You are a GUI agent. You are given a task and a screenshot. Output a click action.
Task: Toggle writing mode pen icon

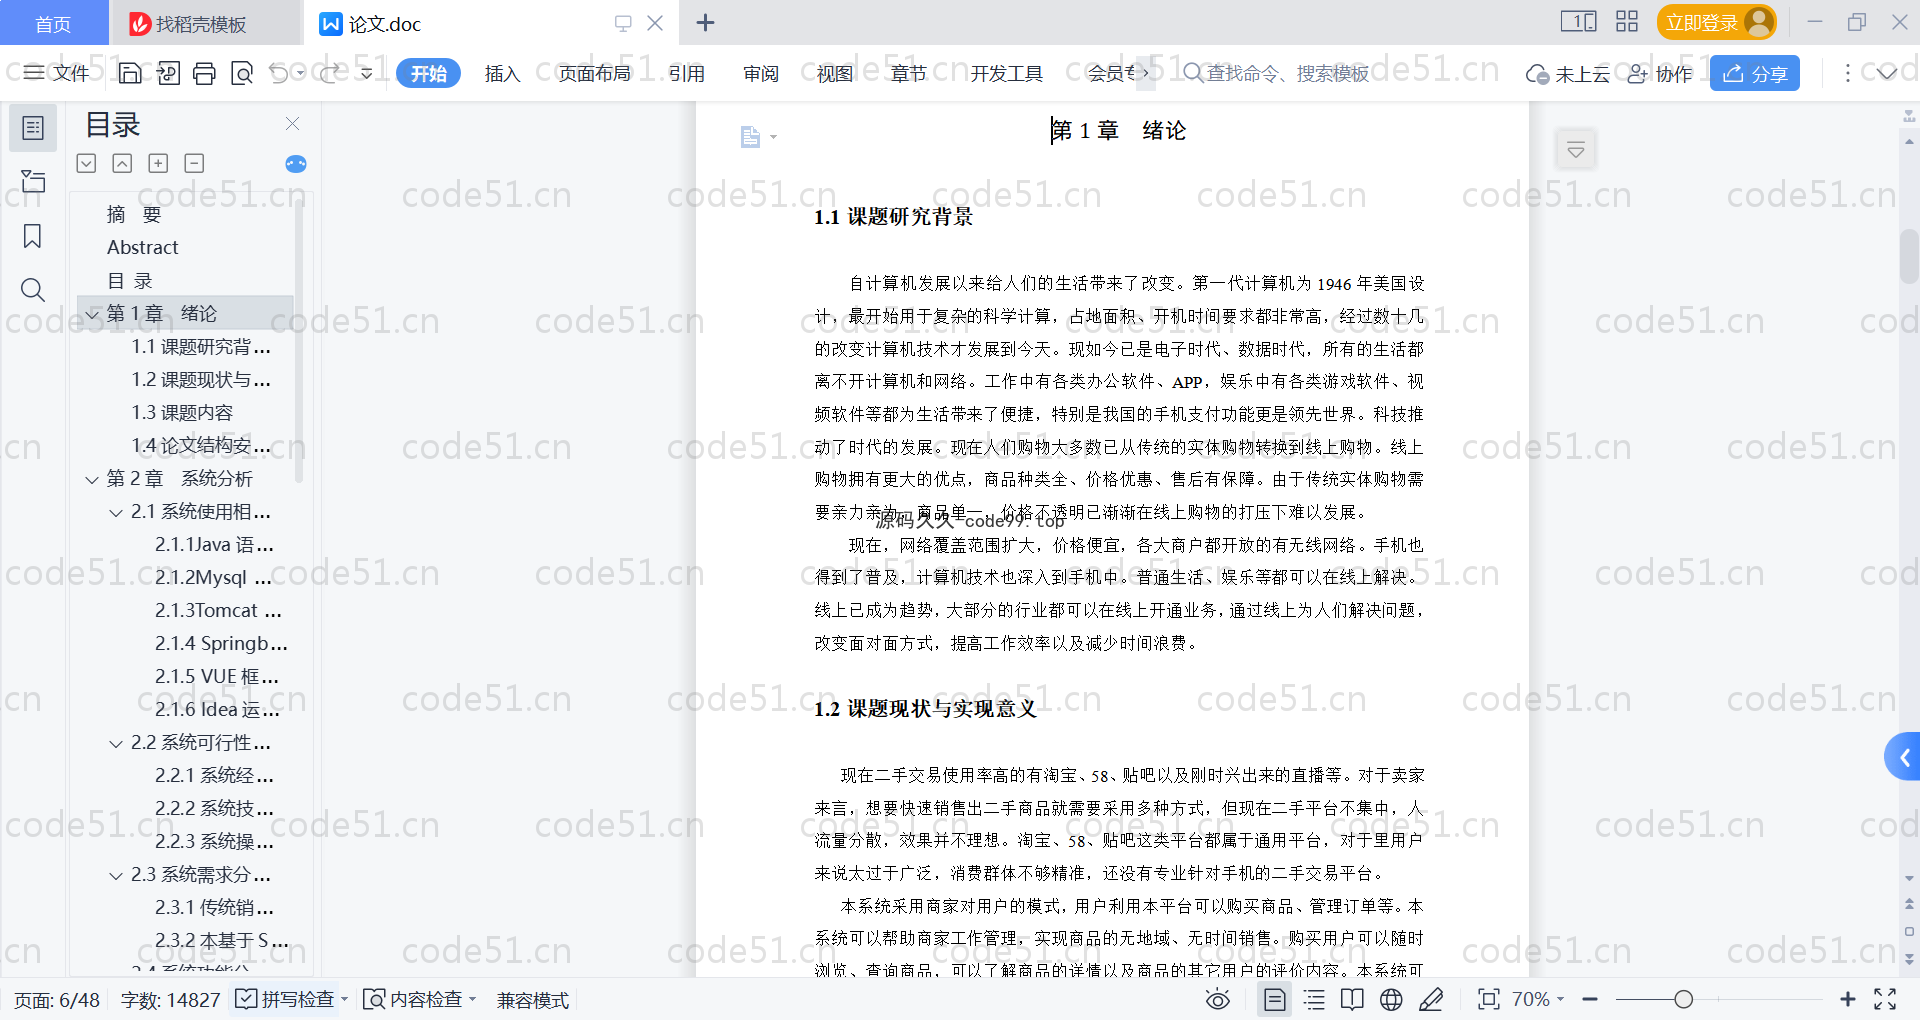(1431, 999)
